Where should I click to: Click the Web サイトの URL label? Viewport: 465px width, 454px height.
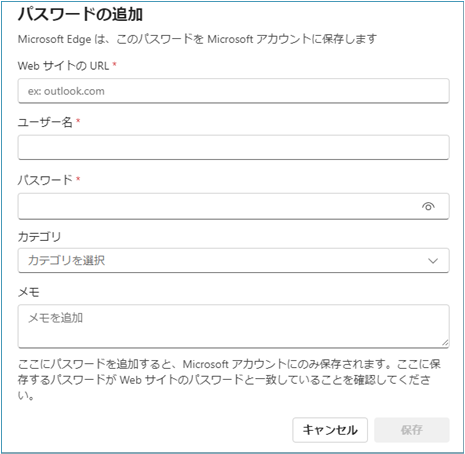click(x=63, y=66)
